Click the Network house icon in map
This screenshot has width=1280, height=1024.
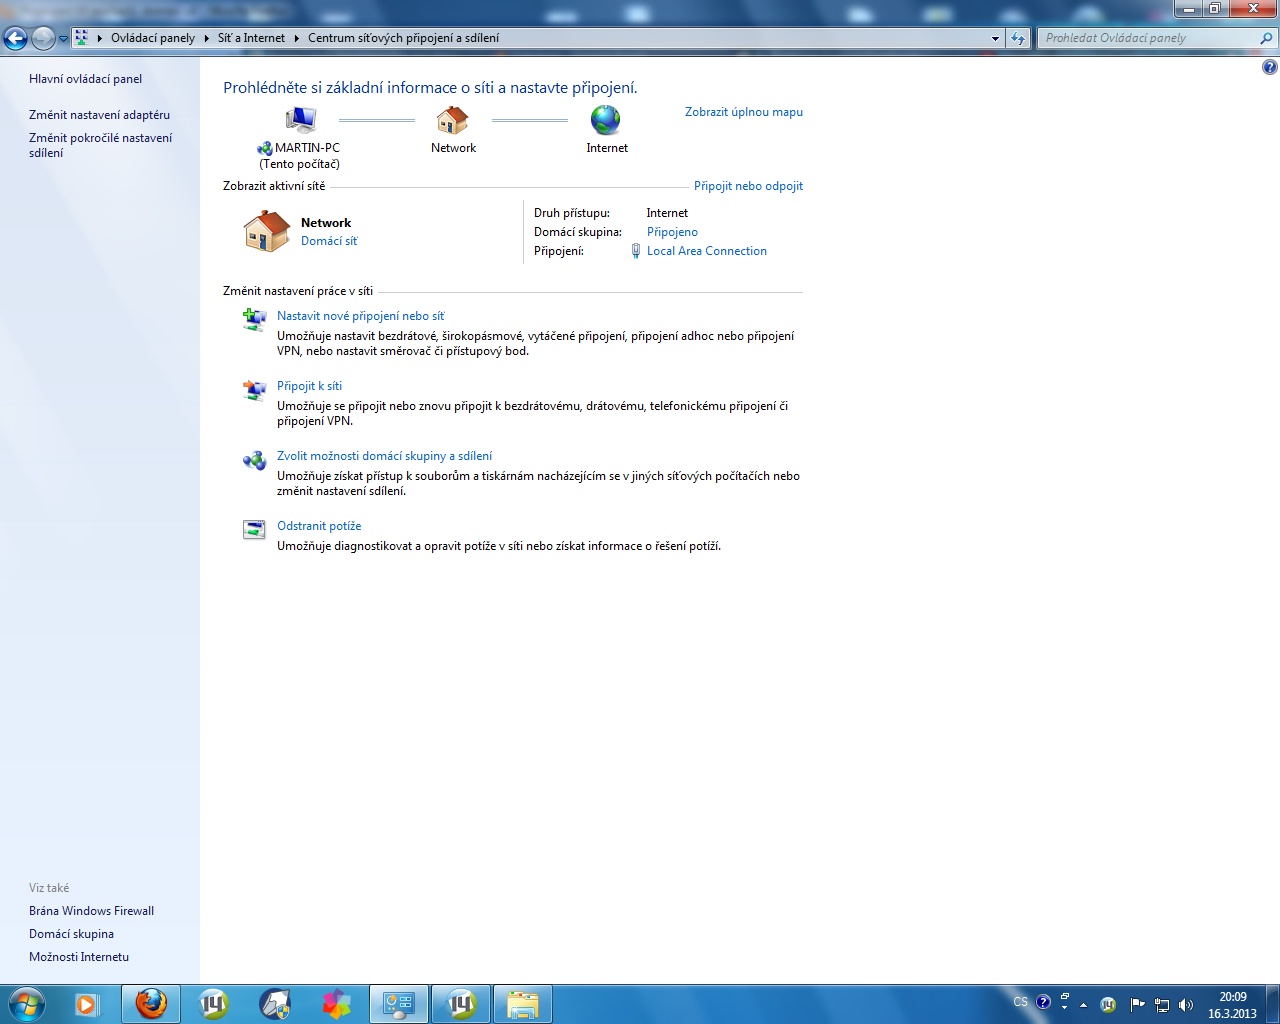coord(453,120)
